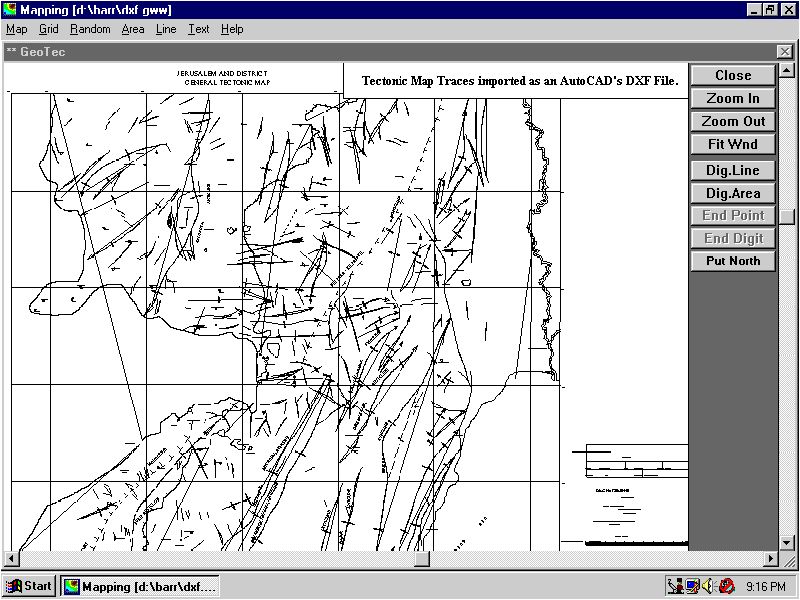
Task: Click the display monitor tray icon
Action: click(692, 586)
